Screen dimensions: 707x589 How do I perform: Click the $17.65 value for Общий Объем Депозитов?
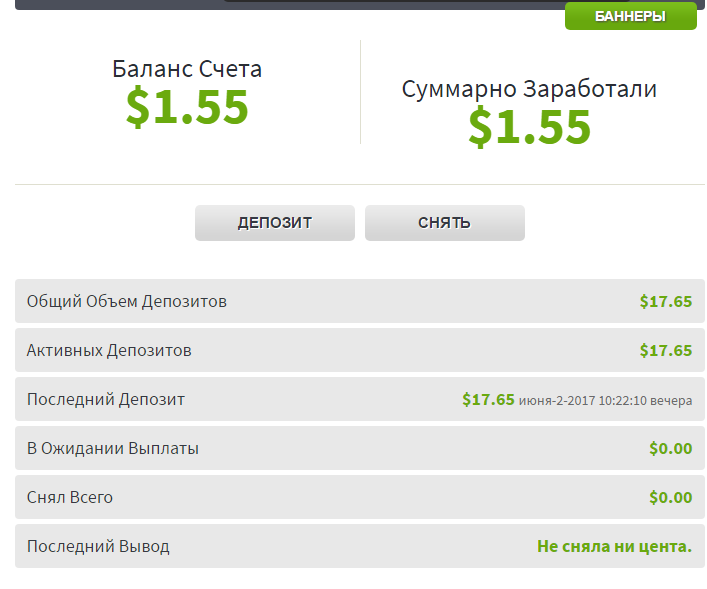coord(666,301)
